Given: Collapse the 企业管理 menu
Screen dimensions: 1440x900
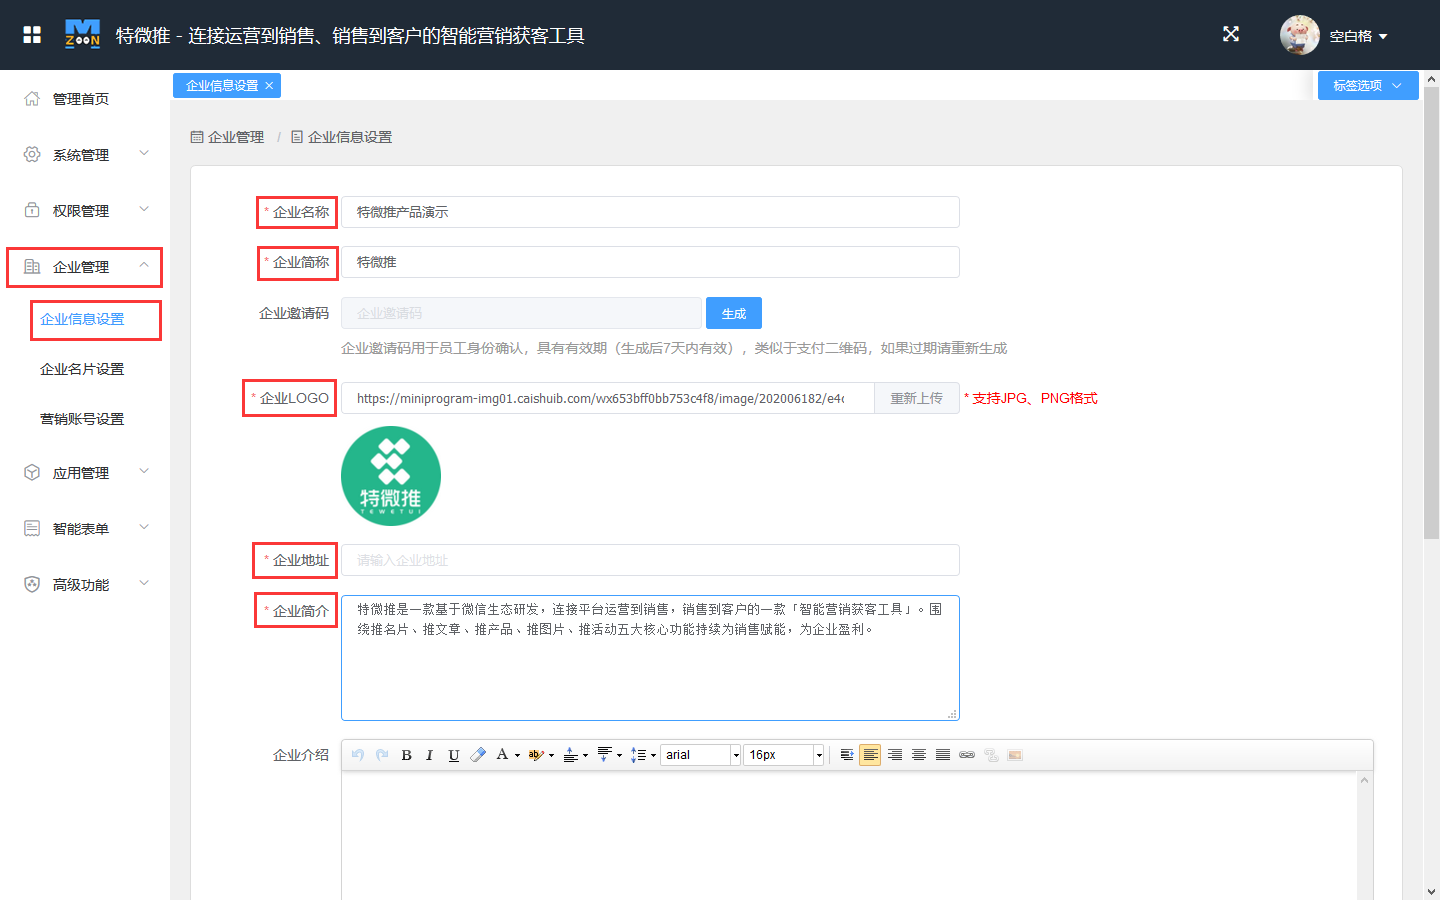Looking at the screenshot, I should coord(85,267).
